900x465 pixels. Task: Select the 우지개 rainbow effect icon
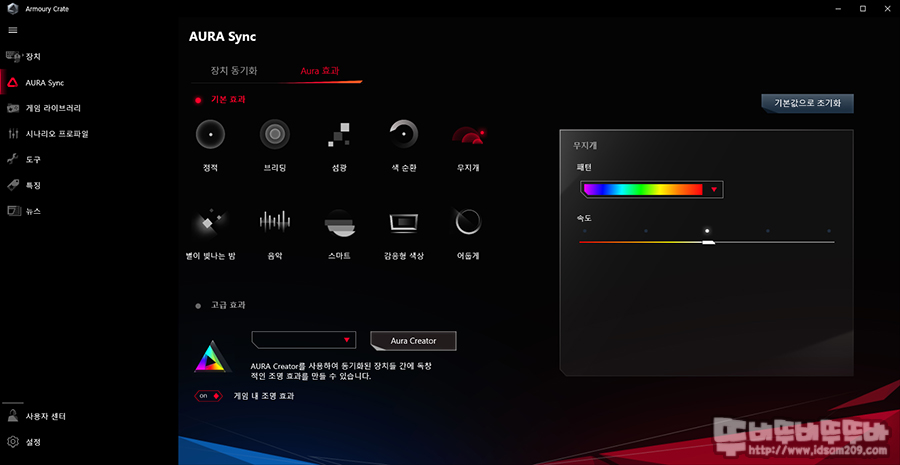[x=468, y=135]
